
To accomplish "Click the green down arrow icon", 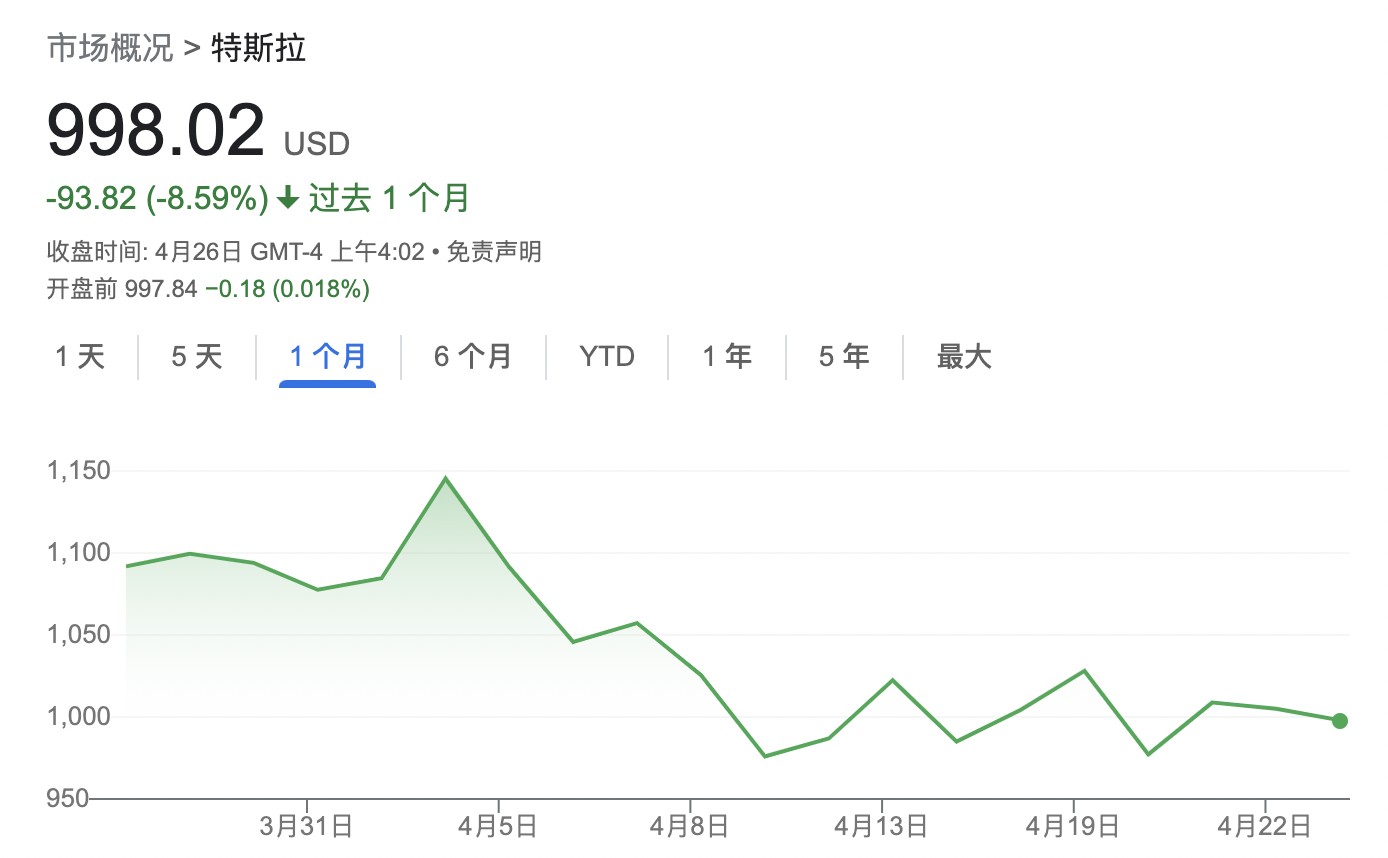I will tap(288, 199).
